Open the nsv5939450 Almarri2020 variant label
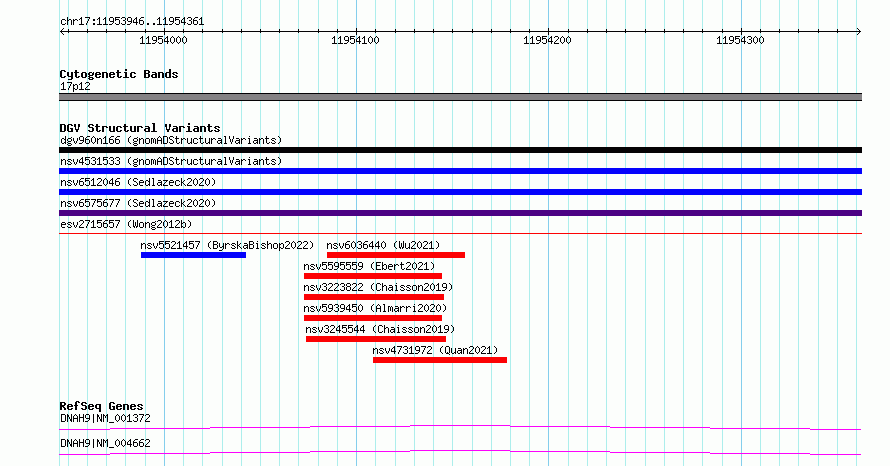 pyautogui.click(x=375, y=308)
